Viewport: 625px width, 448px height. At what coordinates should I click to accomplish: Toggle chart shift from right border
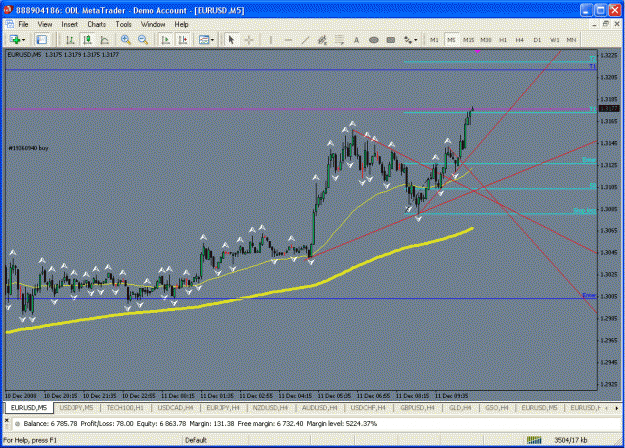[183, 40]
